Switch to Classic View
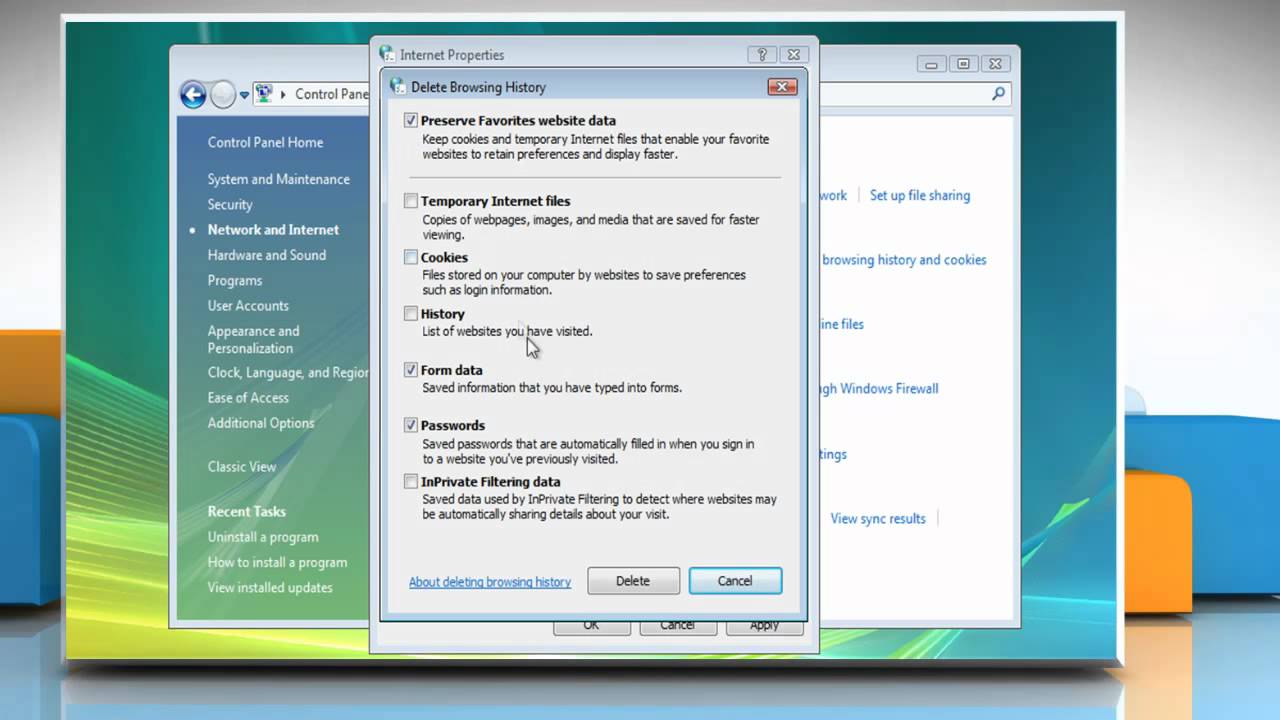1280x720 pixels. (242, 466)
